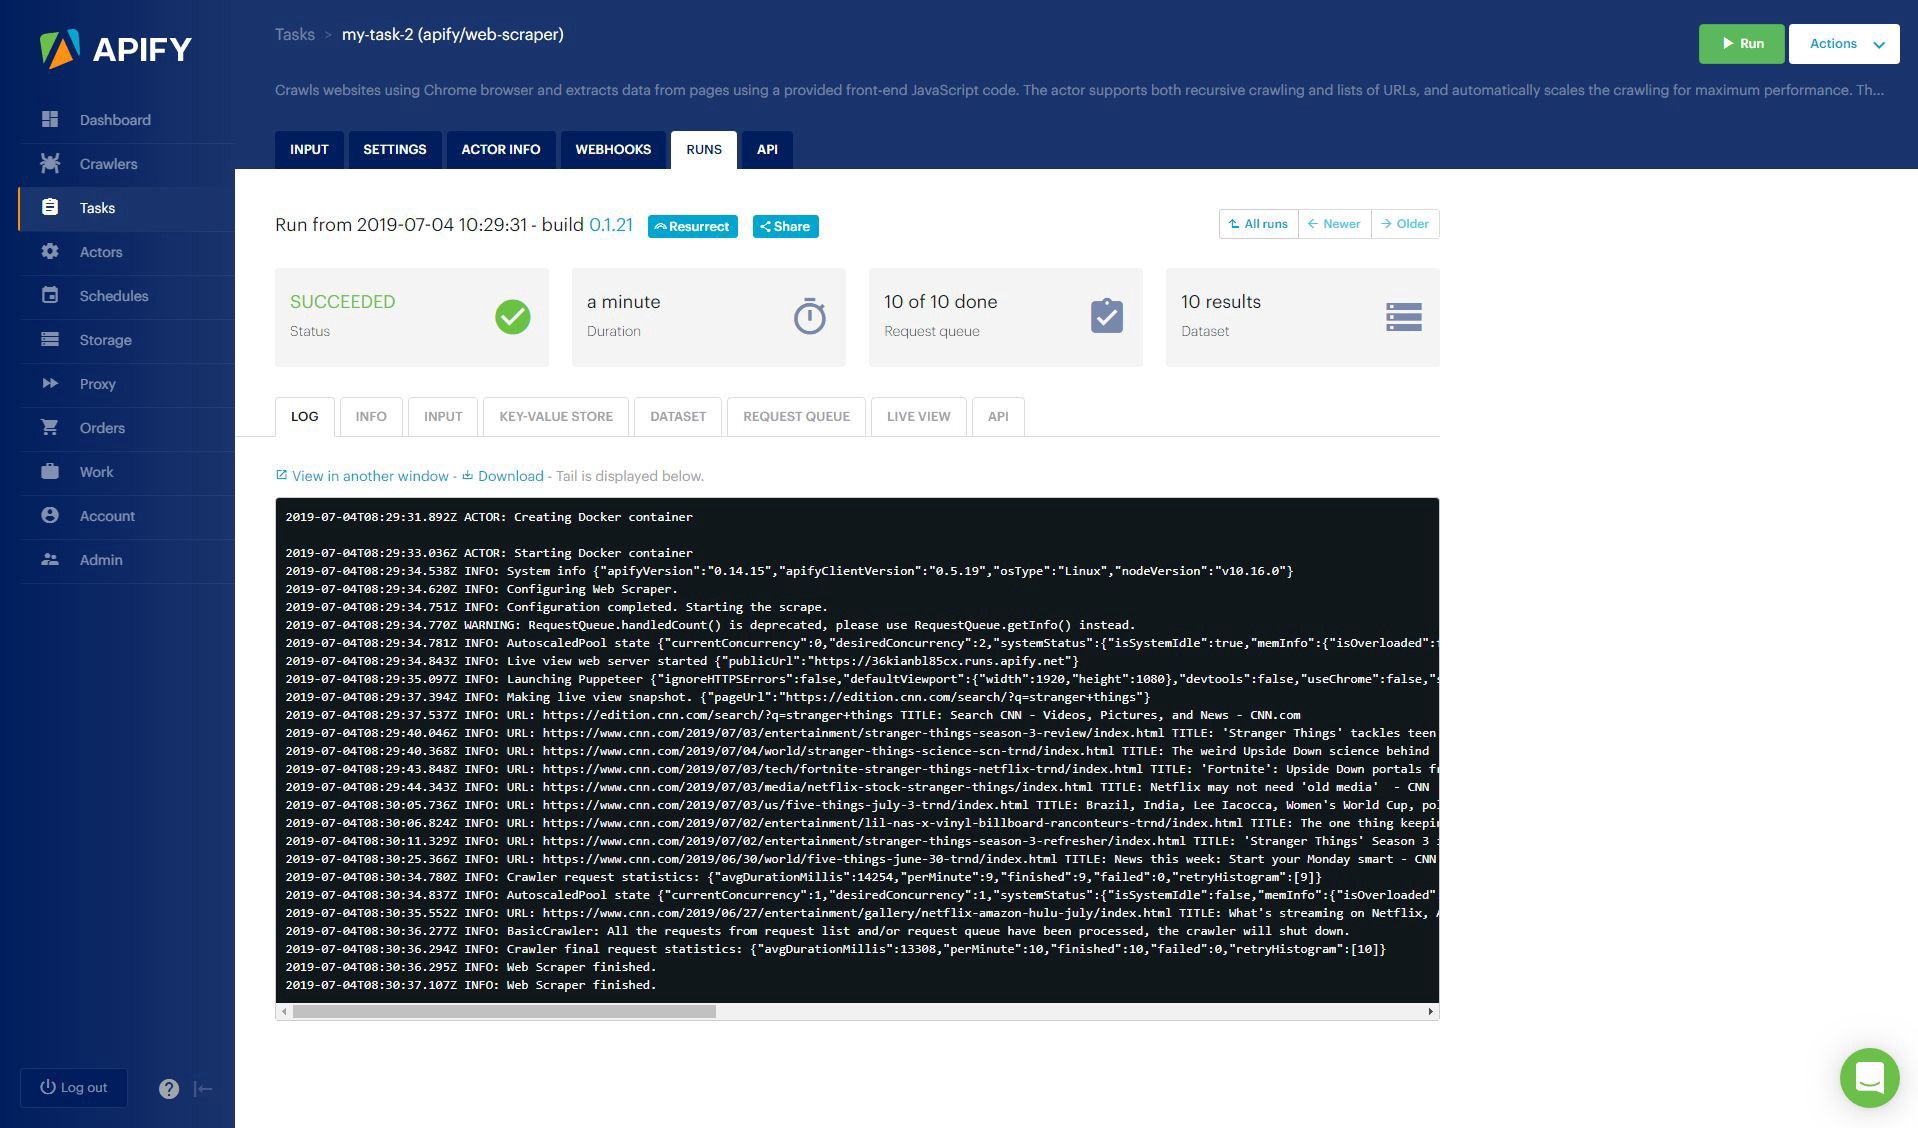Click the 'Web Scraper finished.' last log line
1918x1128 pixels.
[471, 985]
